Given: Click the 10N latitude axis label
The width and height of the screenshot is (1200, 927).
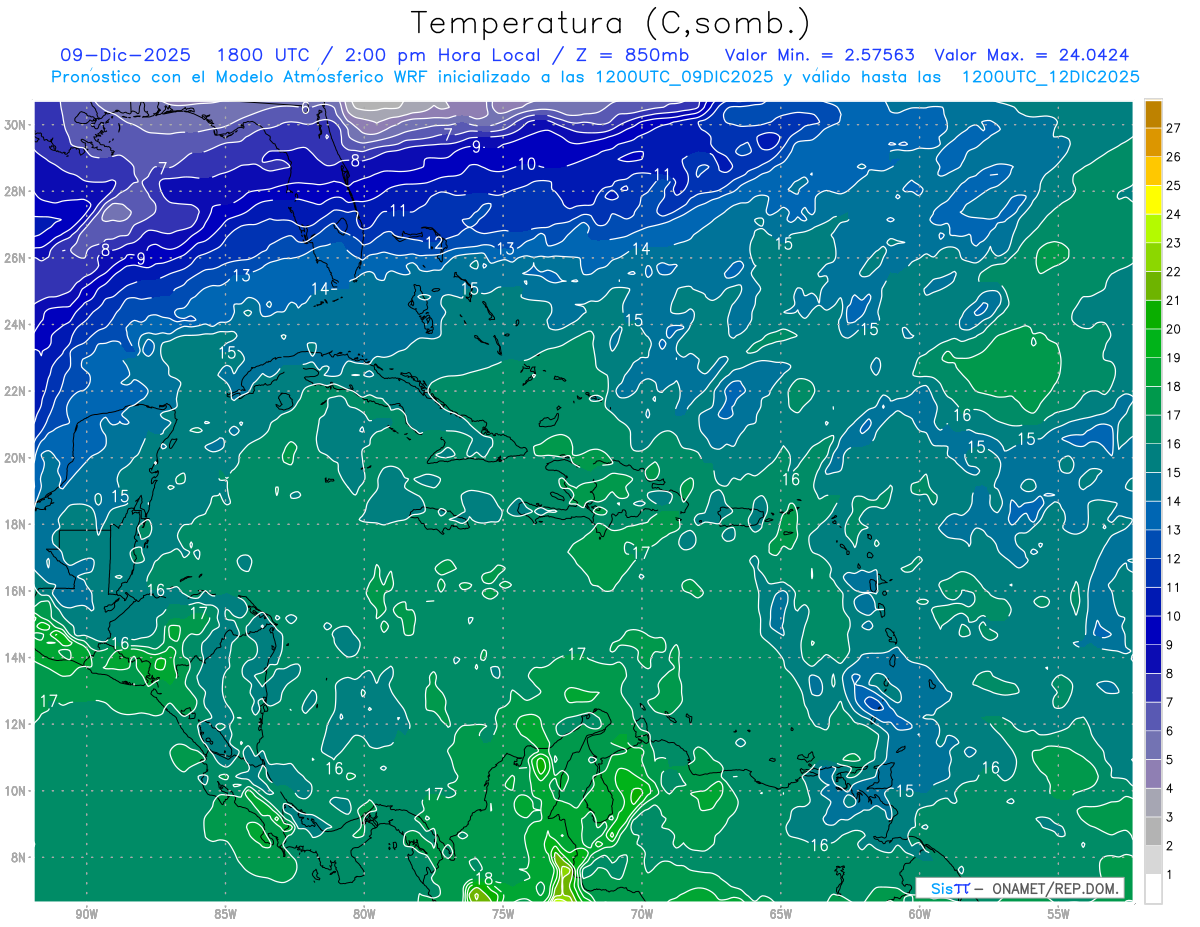Looking at the screenshot, I should 16,791.
